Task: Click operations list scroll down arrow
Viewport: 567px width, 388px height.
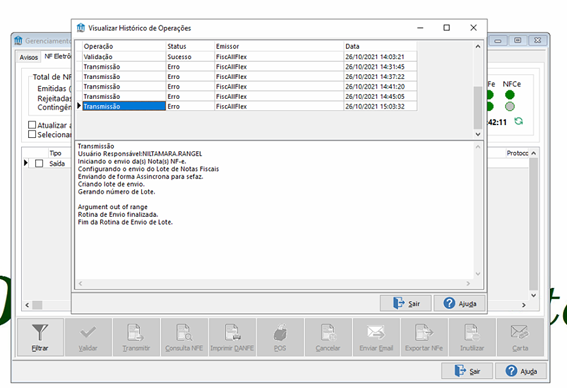Action: 478,134
